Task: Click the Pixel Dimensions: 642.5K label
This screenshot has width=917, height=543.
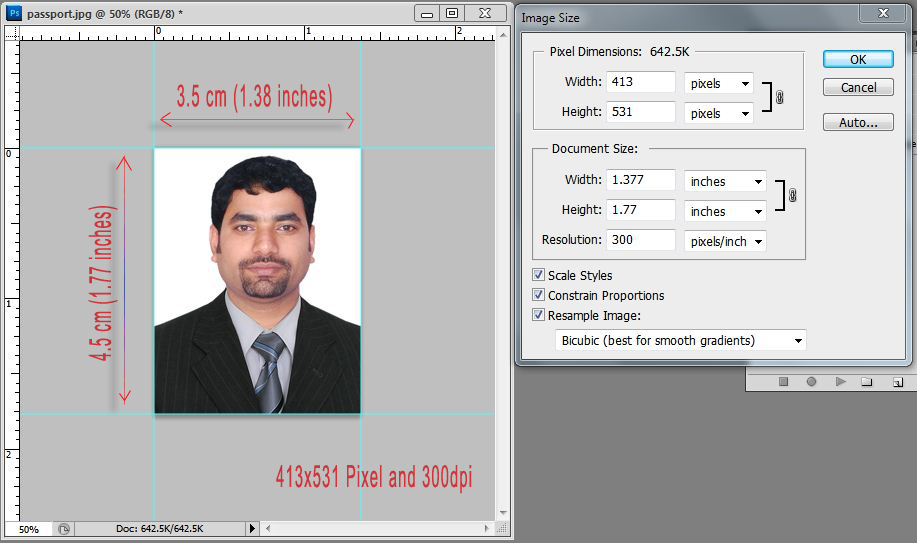Action: click(619, 51)
